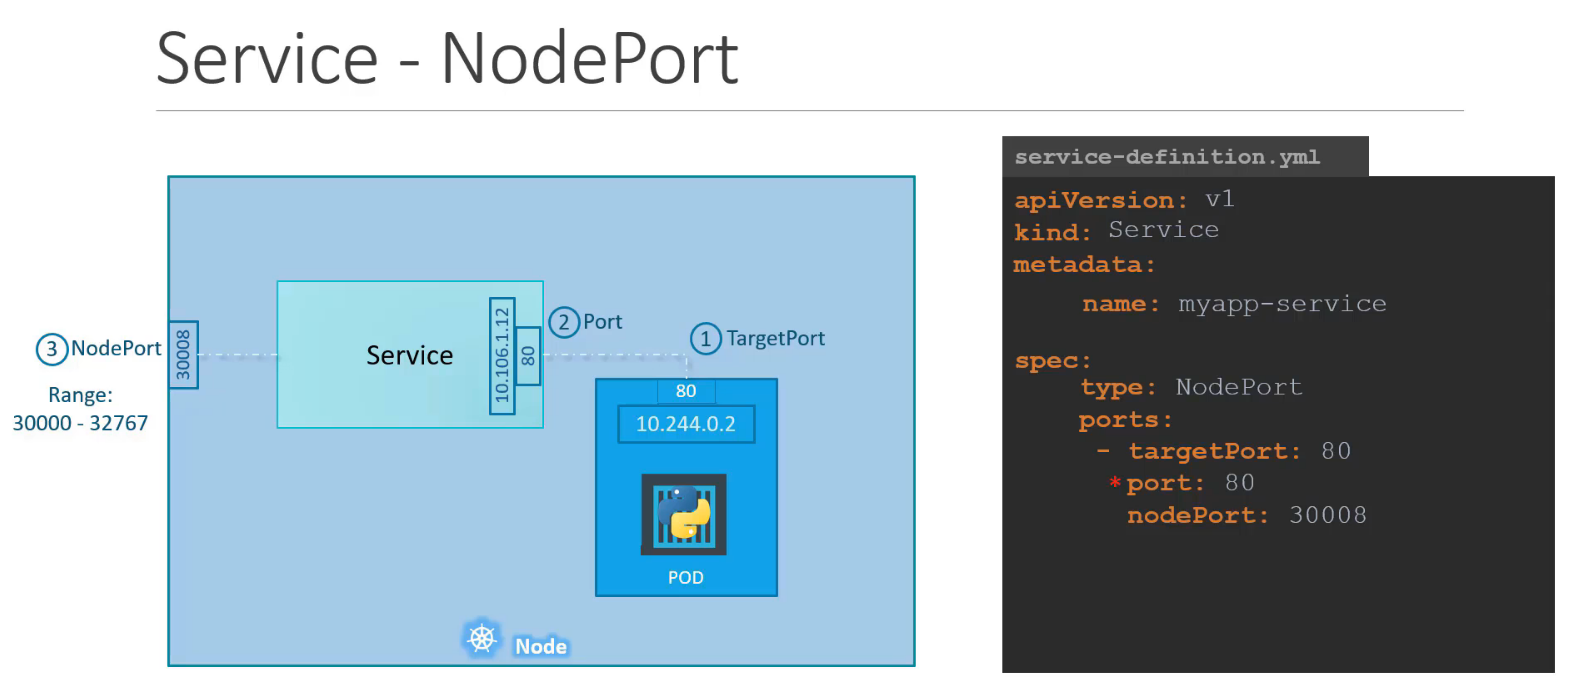Click the targetPort: 80 line in YAML
The image size is (1581, 696).
[1238, 452]
